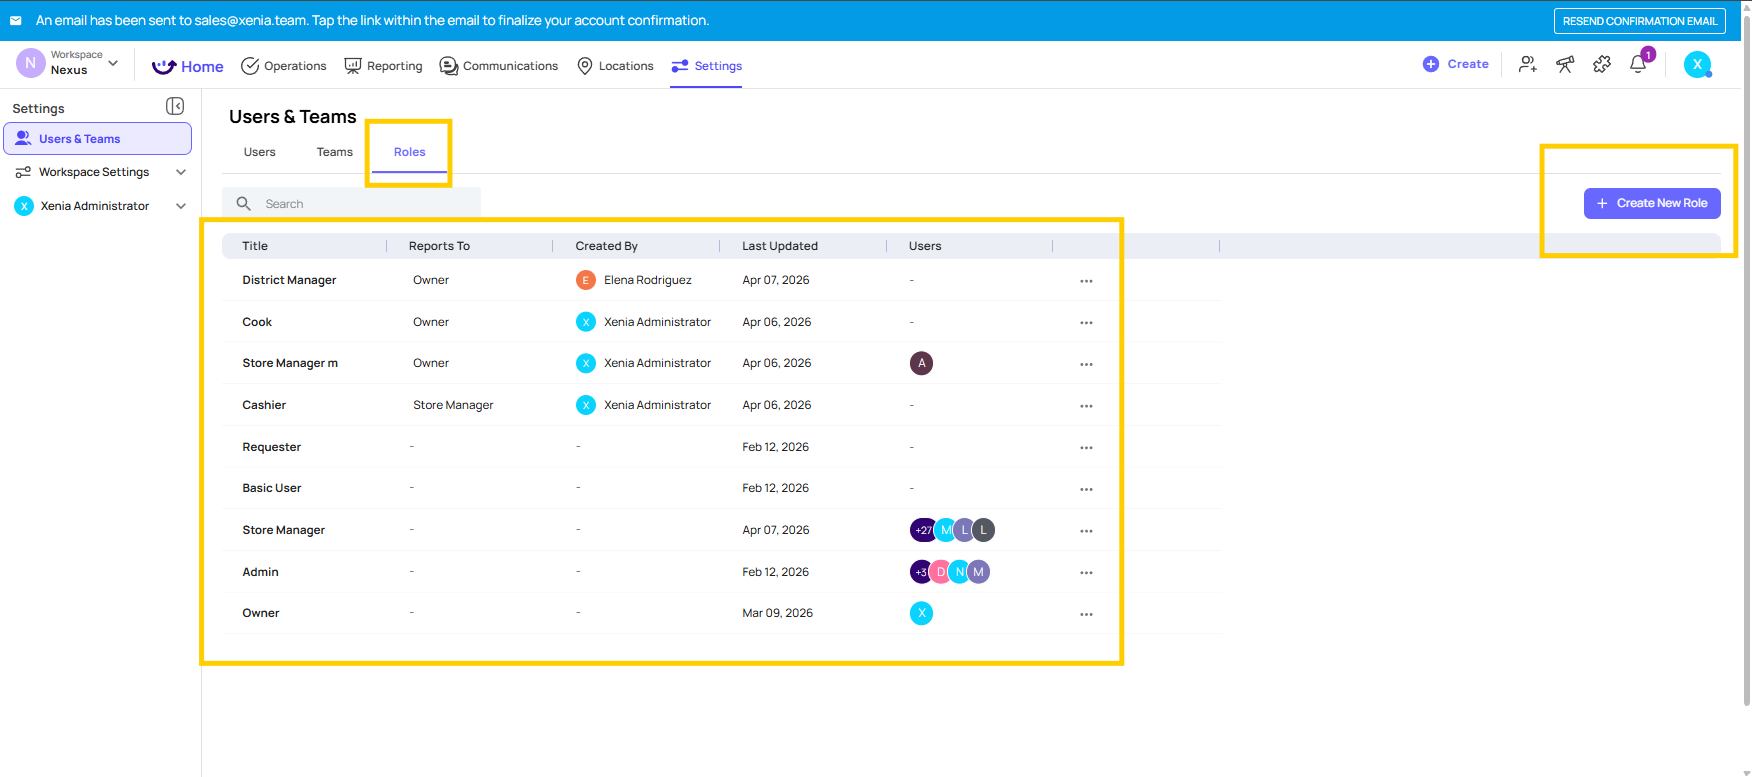1752x777 pixels.
Task: Open more options for District Manager role
Action: 1086,281
